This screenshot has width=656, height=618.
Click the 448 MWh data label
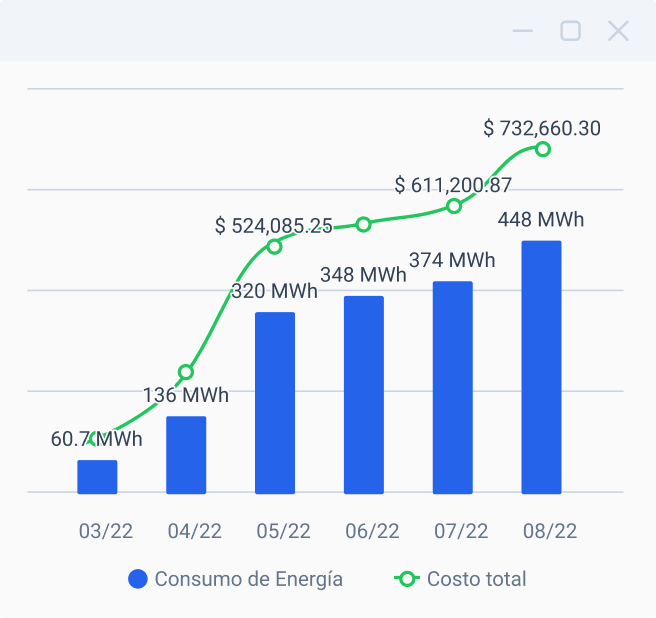click(541, 220)
